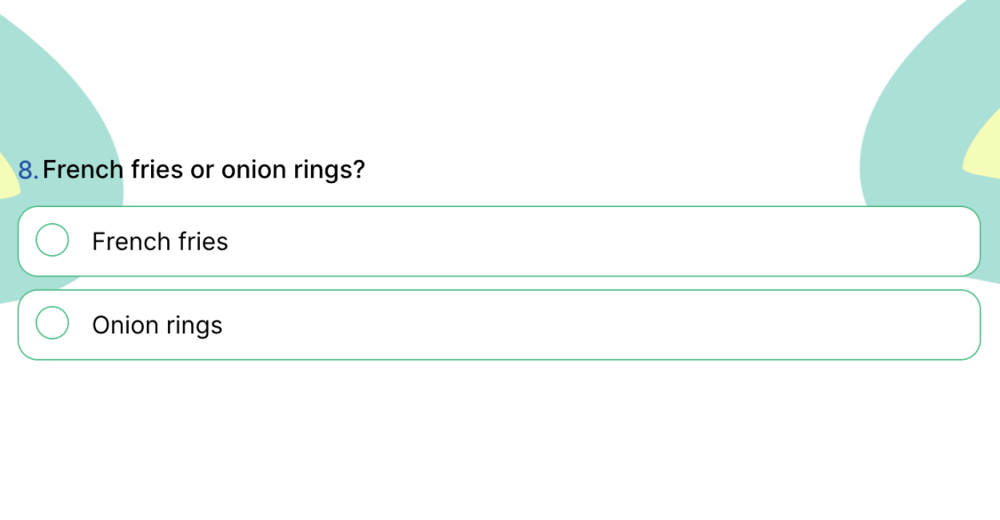Viewport: 1000px width, 520px height.
Task: Click "onion rings?" in the question heading
Action: pos(293,170)
